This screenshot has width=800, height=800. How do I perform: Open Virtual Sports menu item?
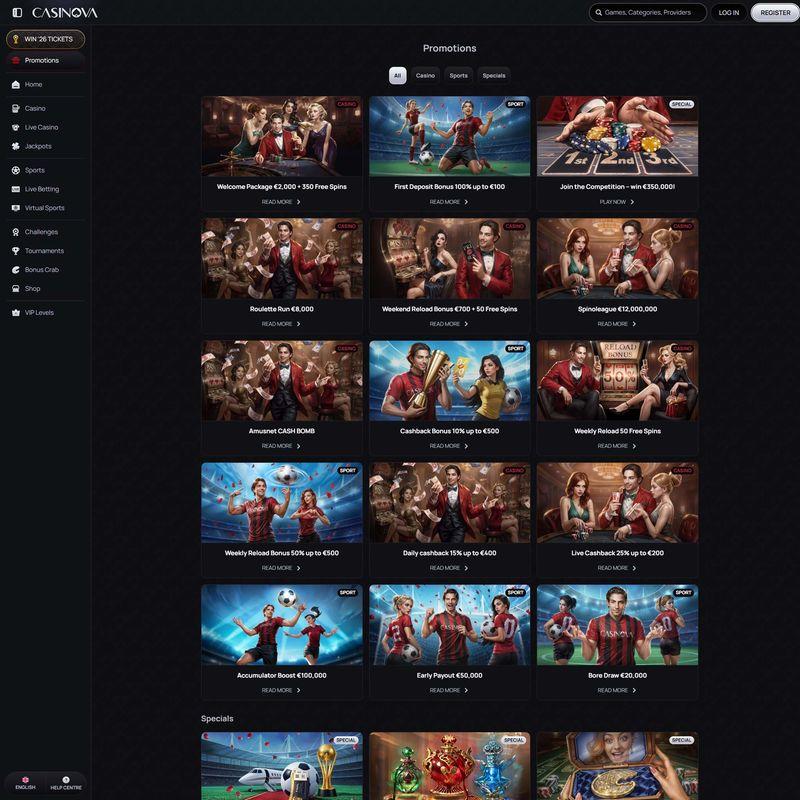point(46,208)
